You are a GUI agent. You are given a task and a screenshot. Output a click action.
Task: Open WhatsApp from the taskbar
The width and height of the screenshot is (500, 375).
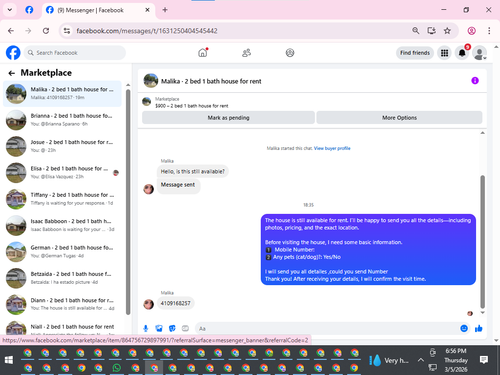pyautogui.click(x=117, y=368)
